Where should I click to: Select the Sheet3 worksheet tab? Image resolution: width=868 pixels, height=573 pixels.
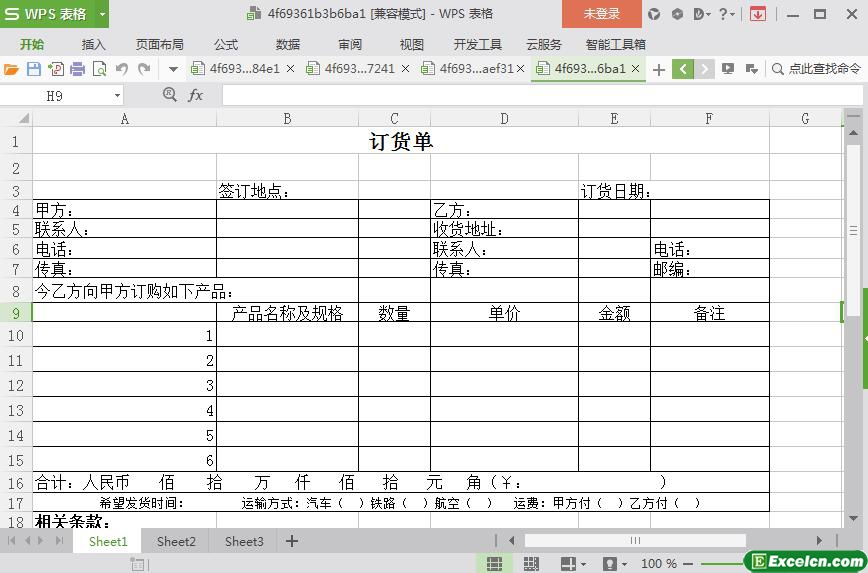pyautogui.click(x=244, y=541)
